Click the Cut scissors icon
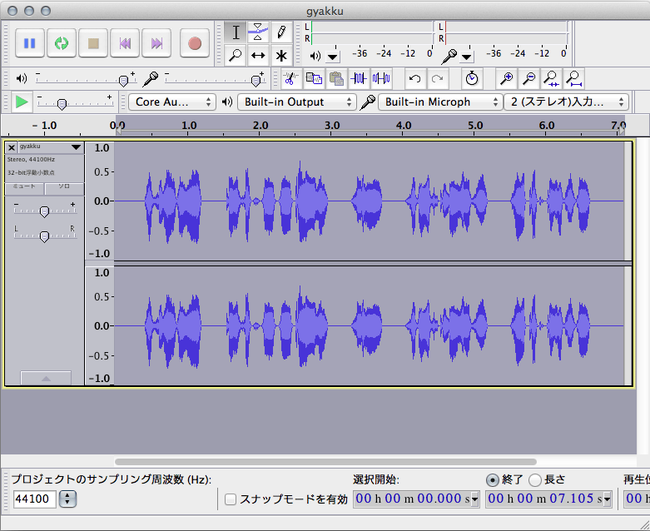The width and height of the screenshot is (650, 531). [291, 78]
